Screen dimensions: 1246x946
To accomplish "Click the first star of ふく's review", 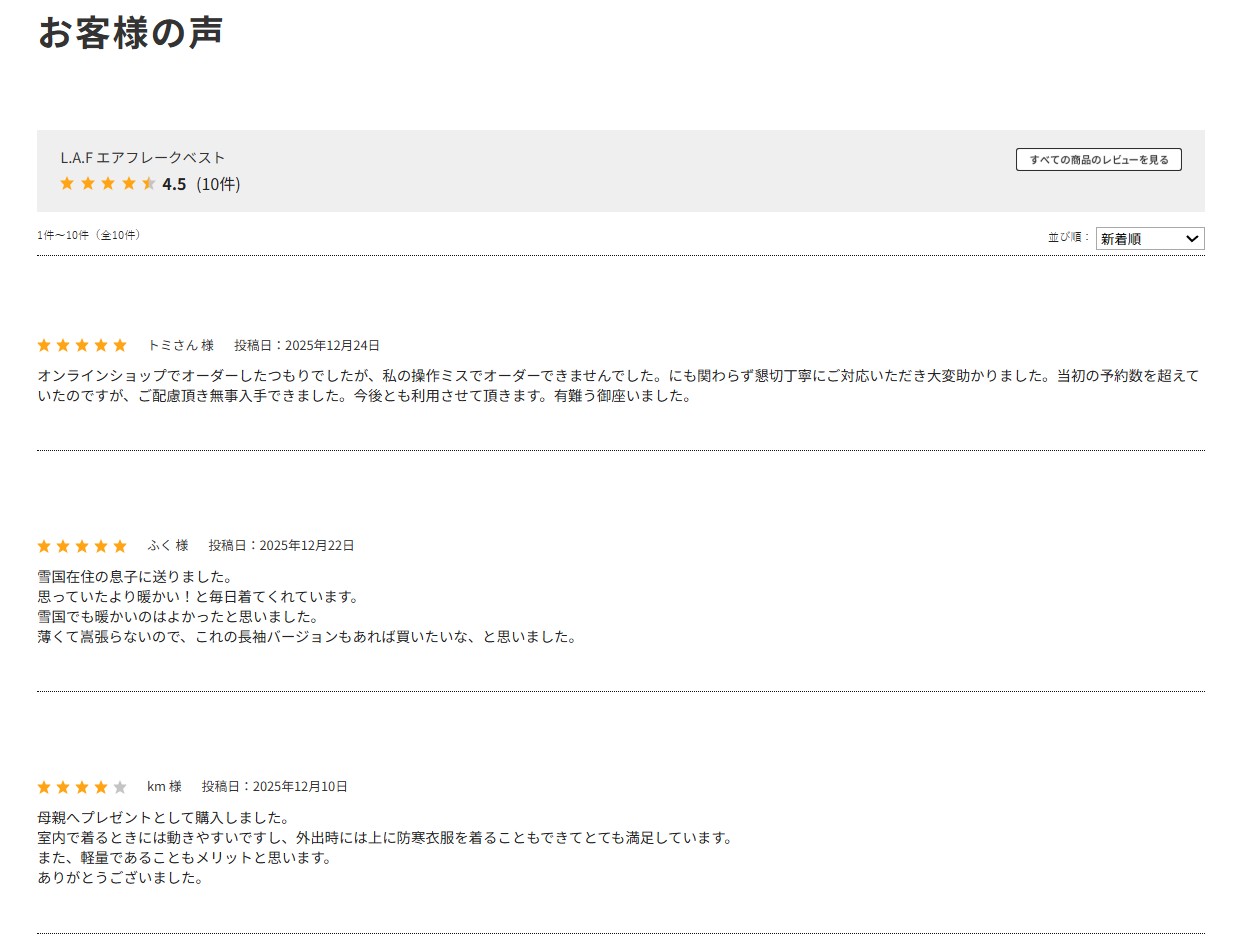I will [44, 546].
